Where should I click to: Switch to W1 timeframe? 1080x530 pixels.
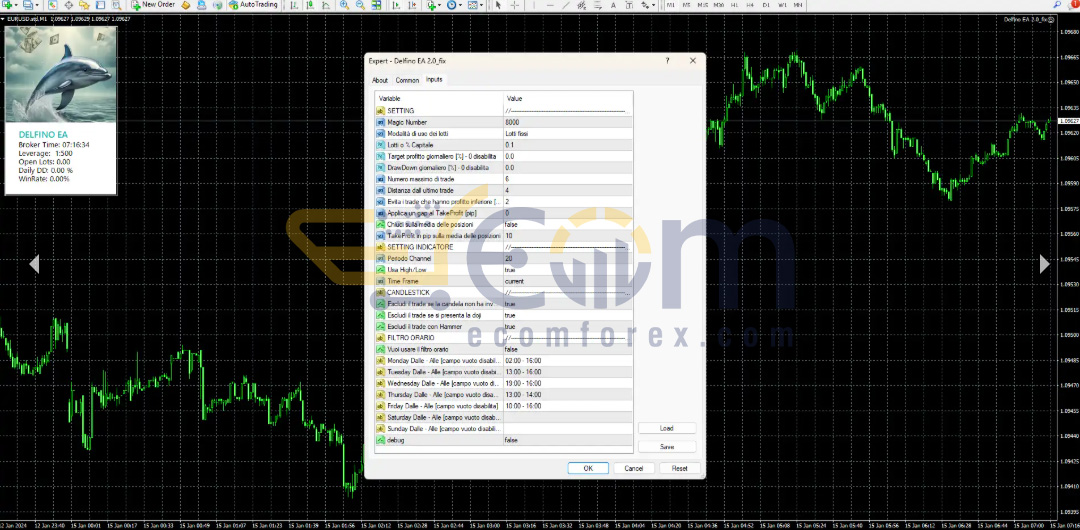click(782, 5)
